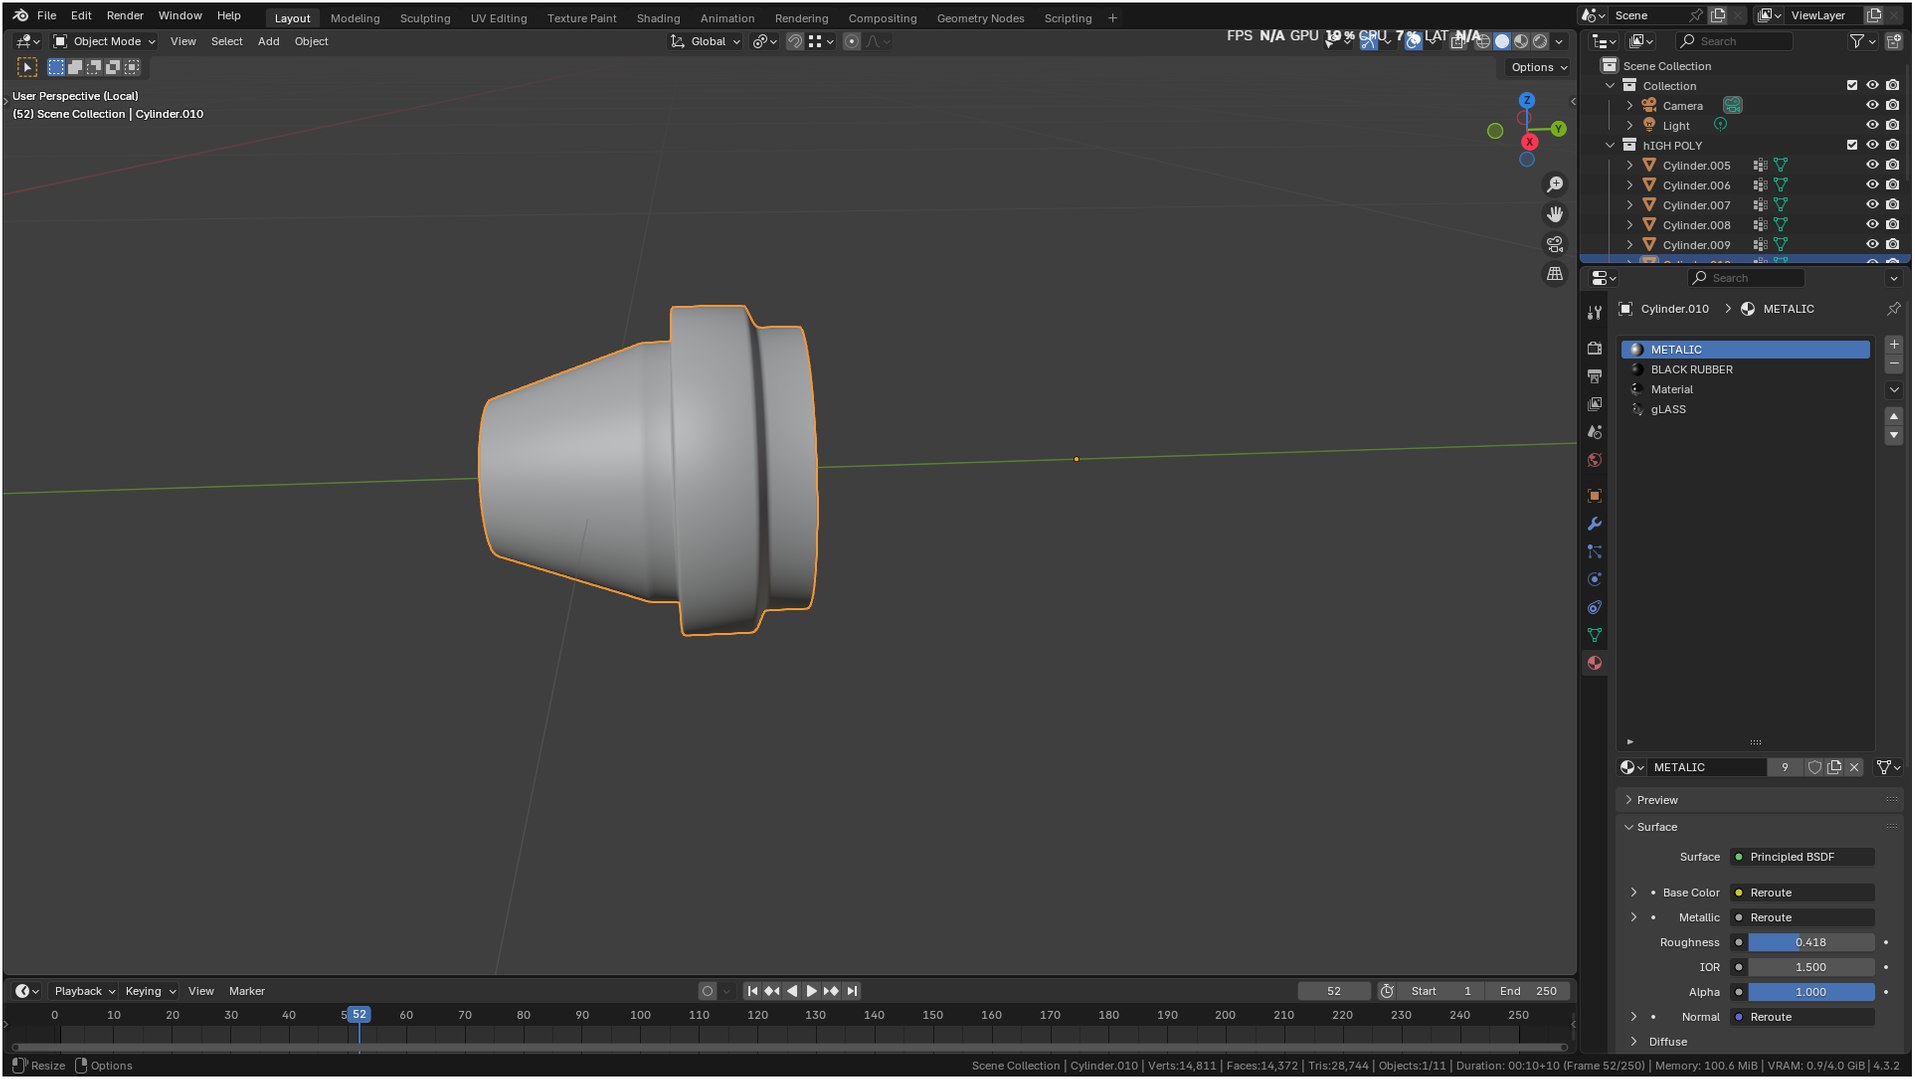1915x1080 pixels.
Task: Toggle solid viewport shading
Action: pos(1501,41)
